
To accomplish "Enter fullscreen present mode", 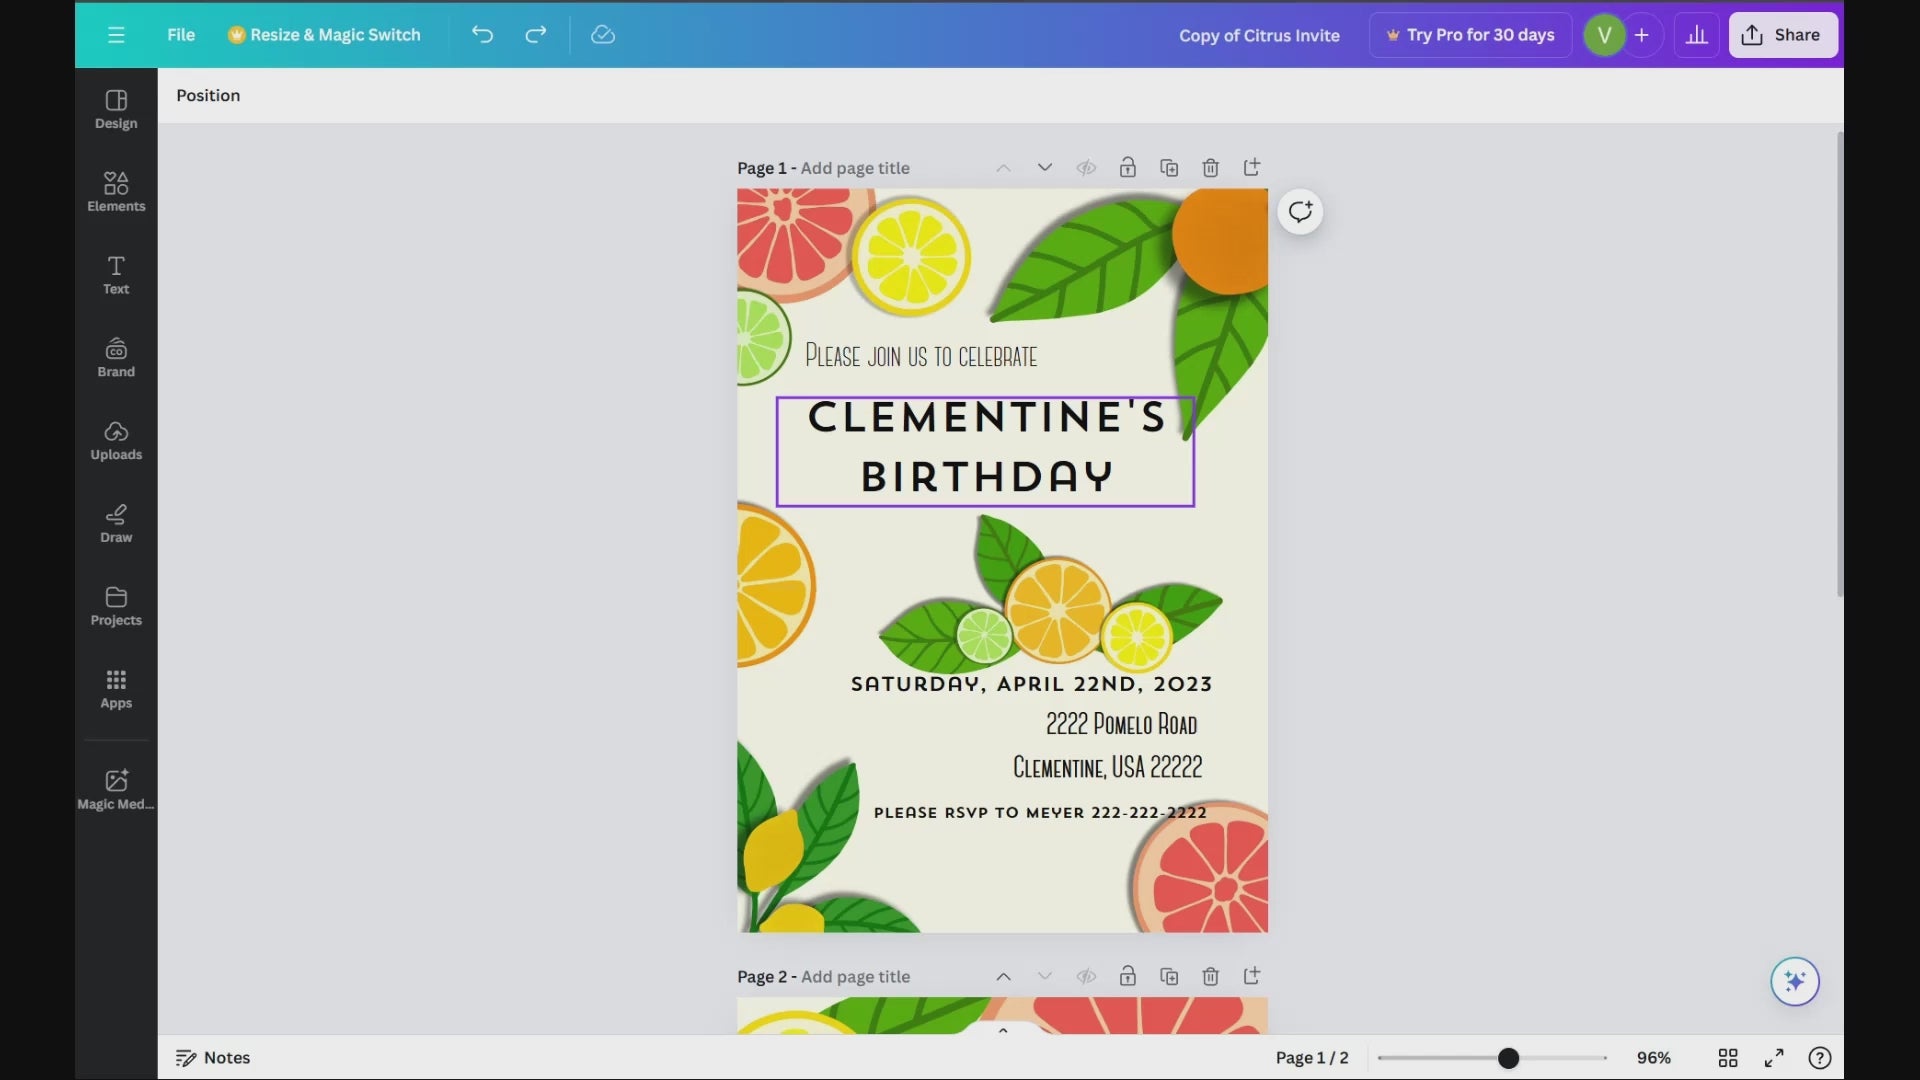I will 1774,1058.
